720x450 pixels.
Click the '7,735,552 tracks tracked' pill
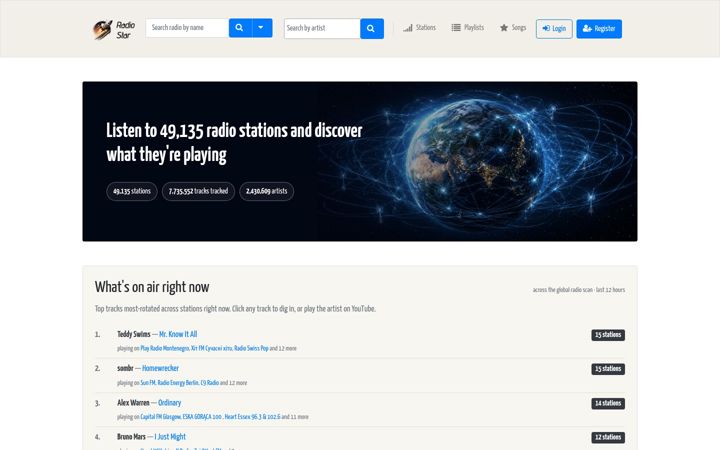pyautogui.click(x=198, y=191)
